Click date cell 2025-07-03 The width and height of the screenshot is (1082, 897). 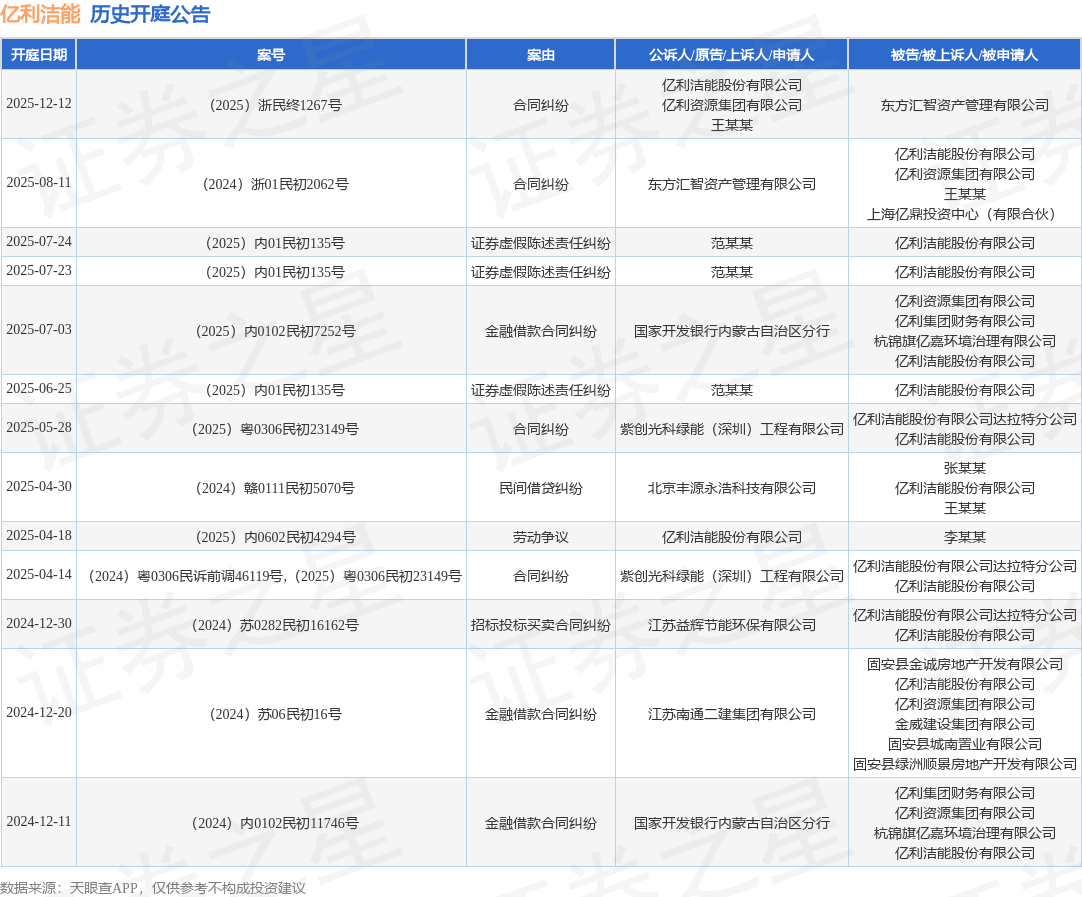point(39,330)
